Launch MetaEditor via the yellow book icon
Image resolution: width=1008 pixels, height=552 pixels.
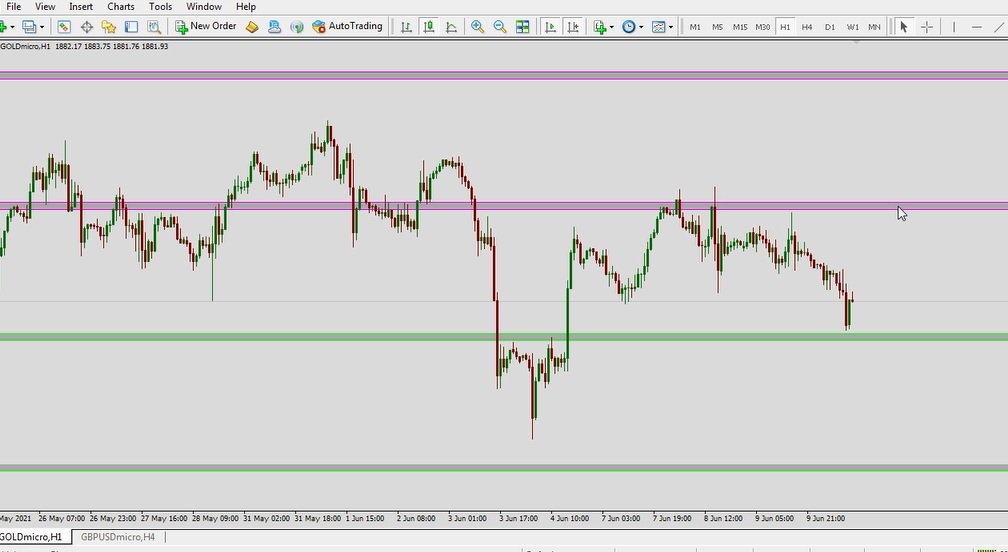[x=252, y=26]
